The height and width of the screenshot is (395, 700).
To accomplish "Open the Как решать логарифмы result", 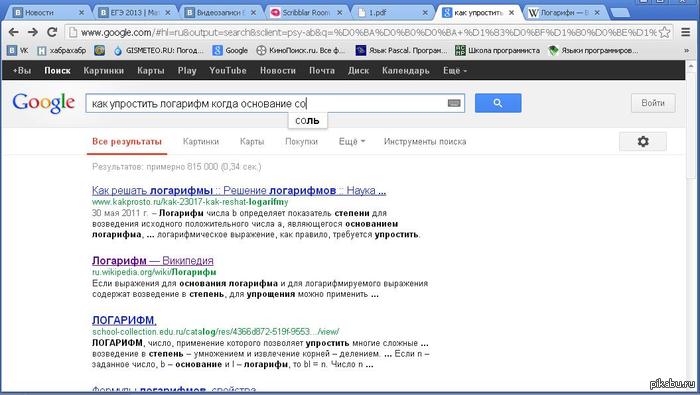I will click(x=239, y=191).
